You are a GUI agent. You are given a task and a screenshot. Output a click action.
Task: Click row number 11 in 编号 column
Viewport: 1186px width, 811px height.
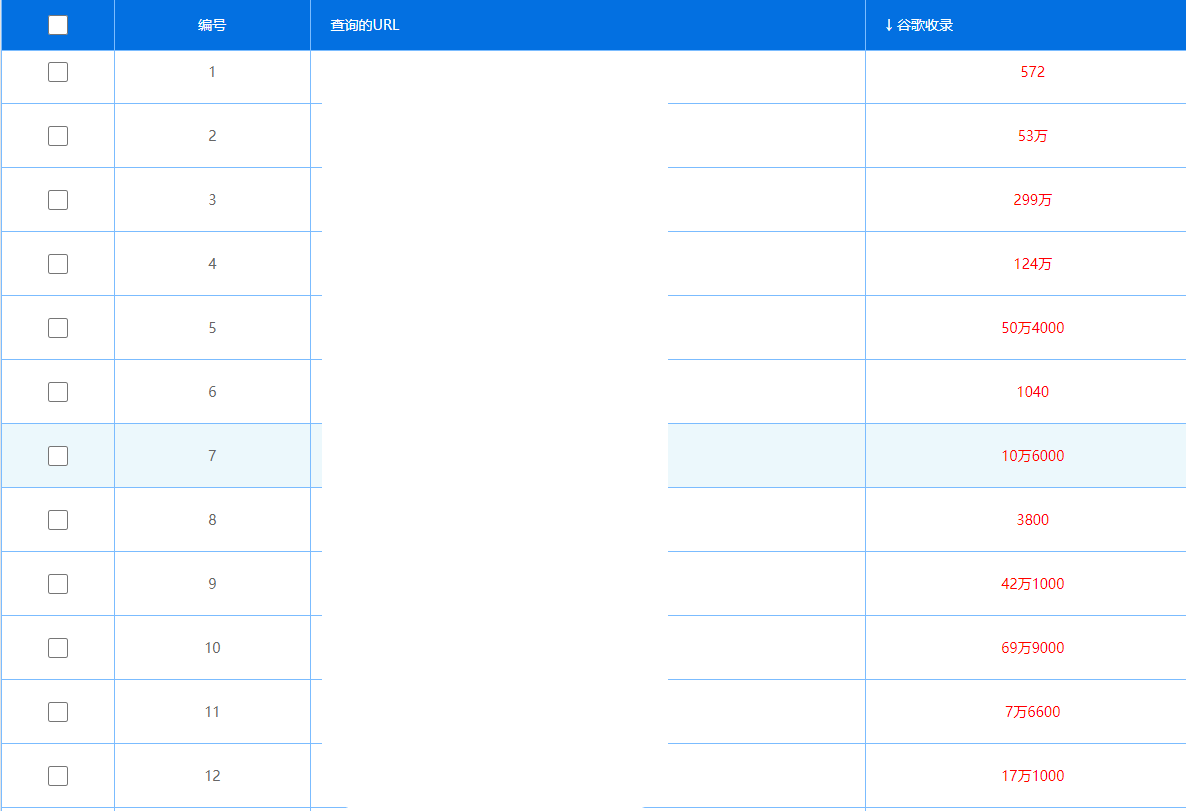click(x=212, y=712)
